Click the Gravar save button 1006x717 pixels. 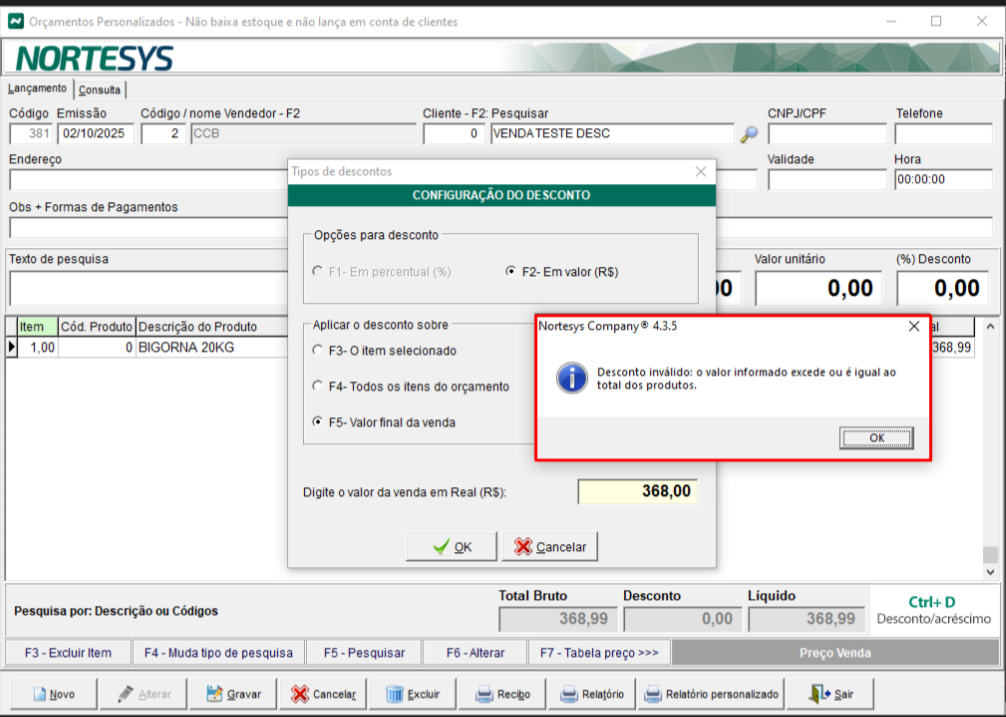coord(233,693)
